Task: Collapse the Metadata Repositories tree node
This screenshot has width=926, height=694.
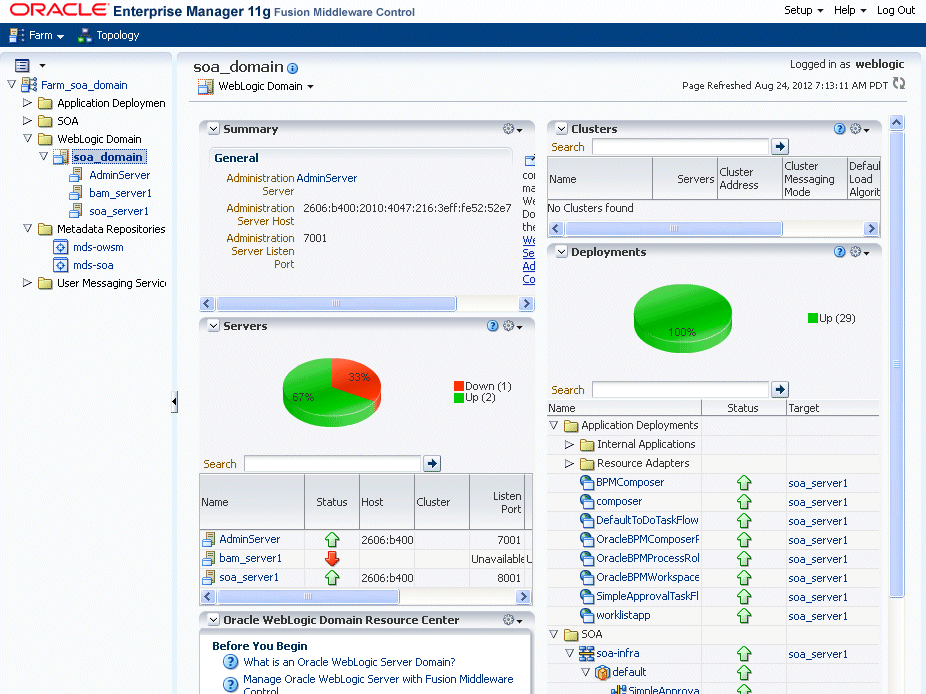Action: pyautogui.click(x=27, y=228)
